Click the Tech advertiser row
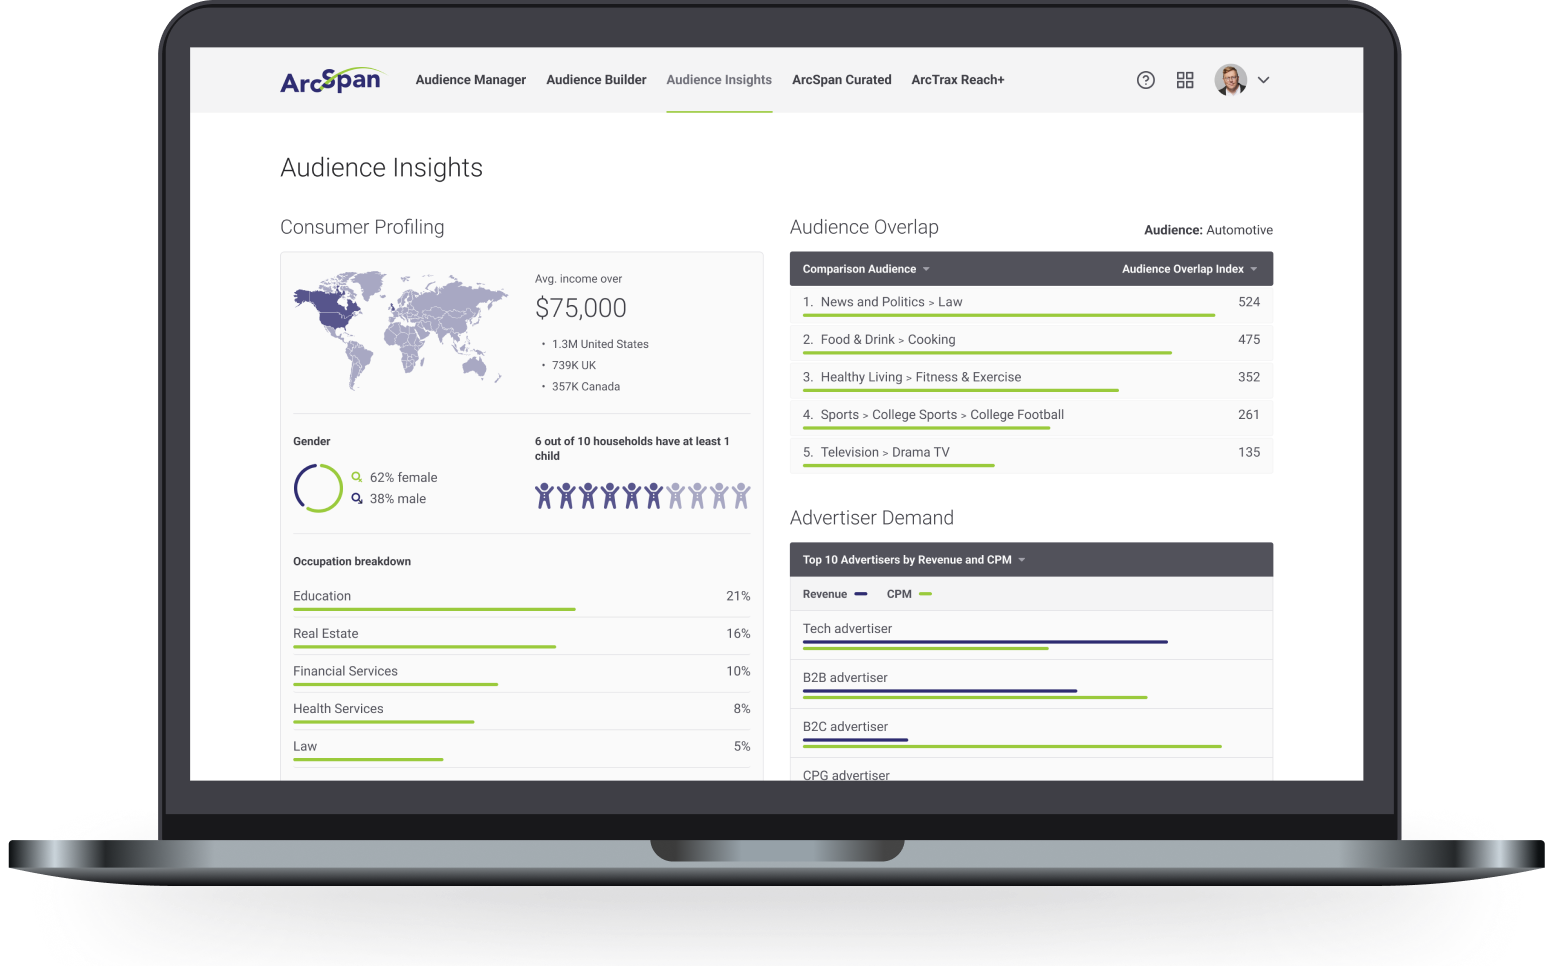The image size is (1556, 966). pyautogui.click(x=1031, y=635)
